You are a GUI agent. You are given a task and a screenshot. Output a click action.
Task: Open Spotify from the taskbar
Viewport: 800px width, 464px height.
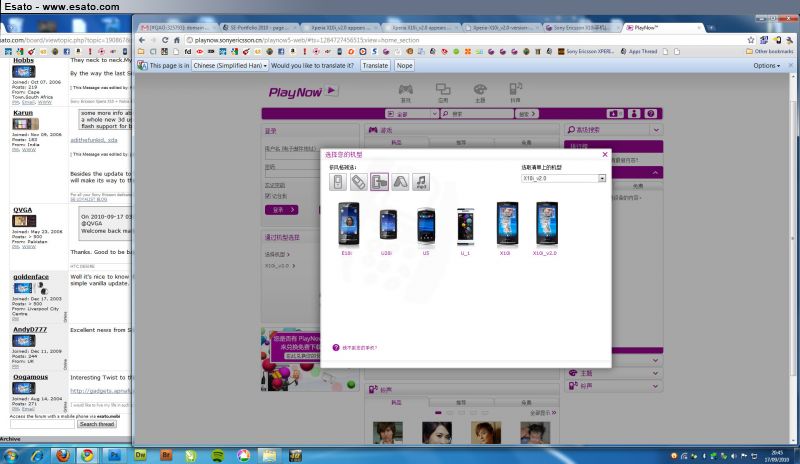click(x=218, y=455)
